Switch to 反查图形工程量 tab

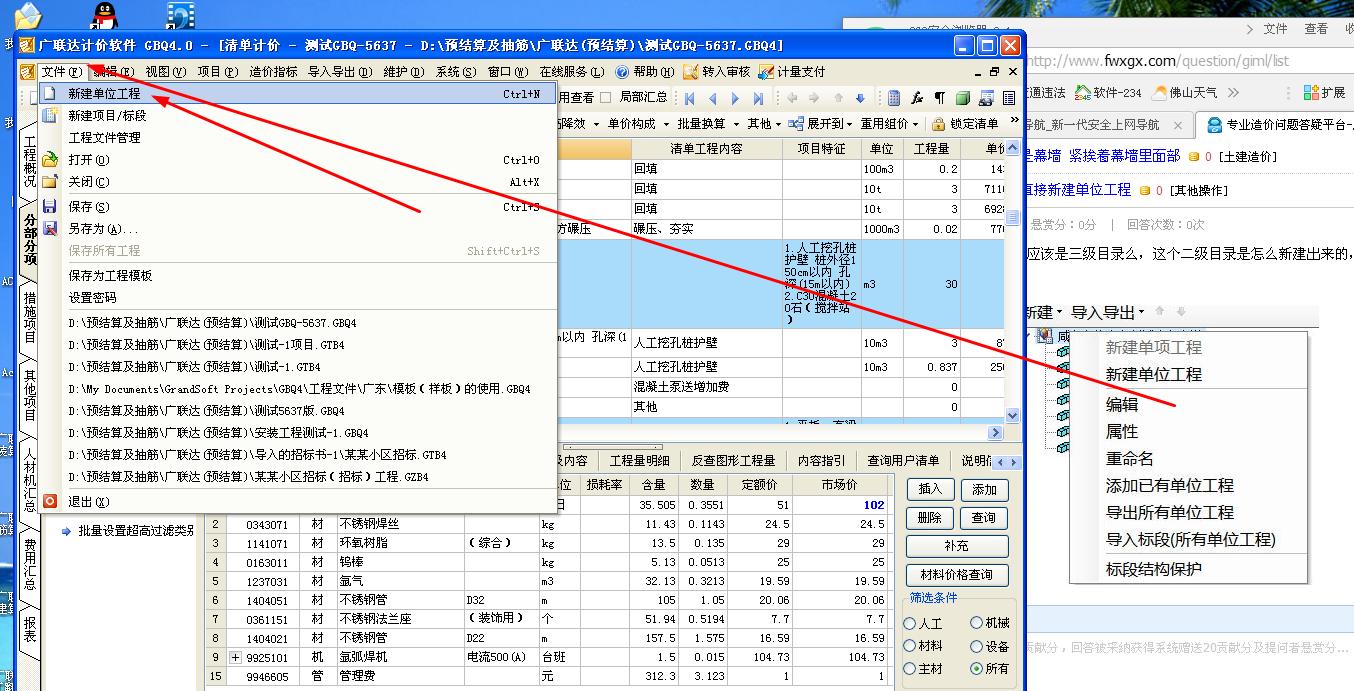click(733, 461)
